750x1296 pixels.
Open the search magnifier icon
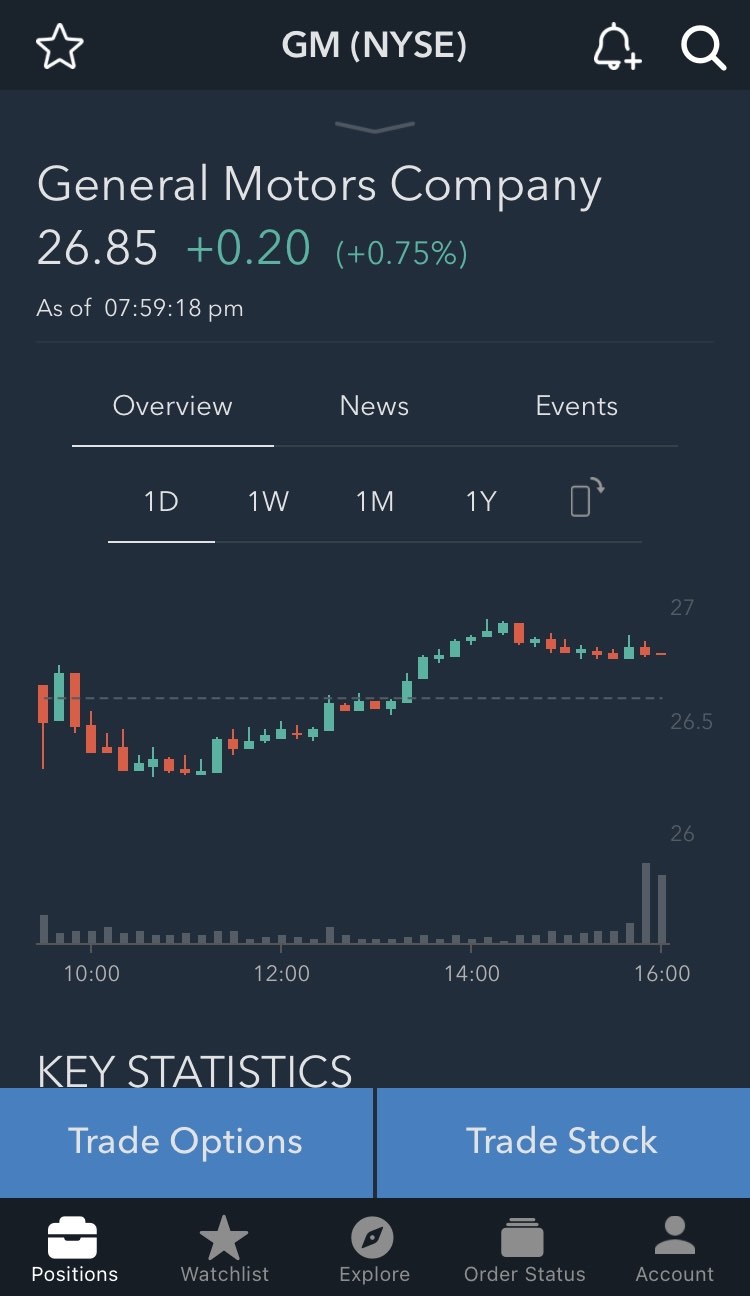[703, 47]
